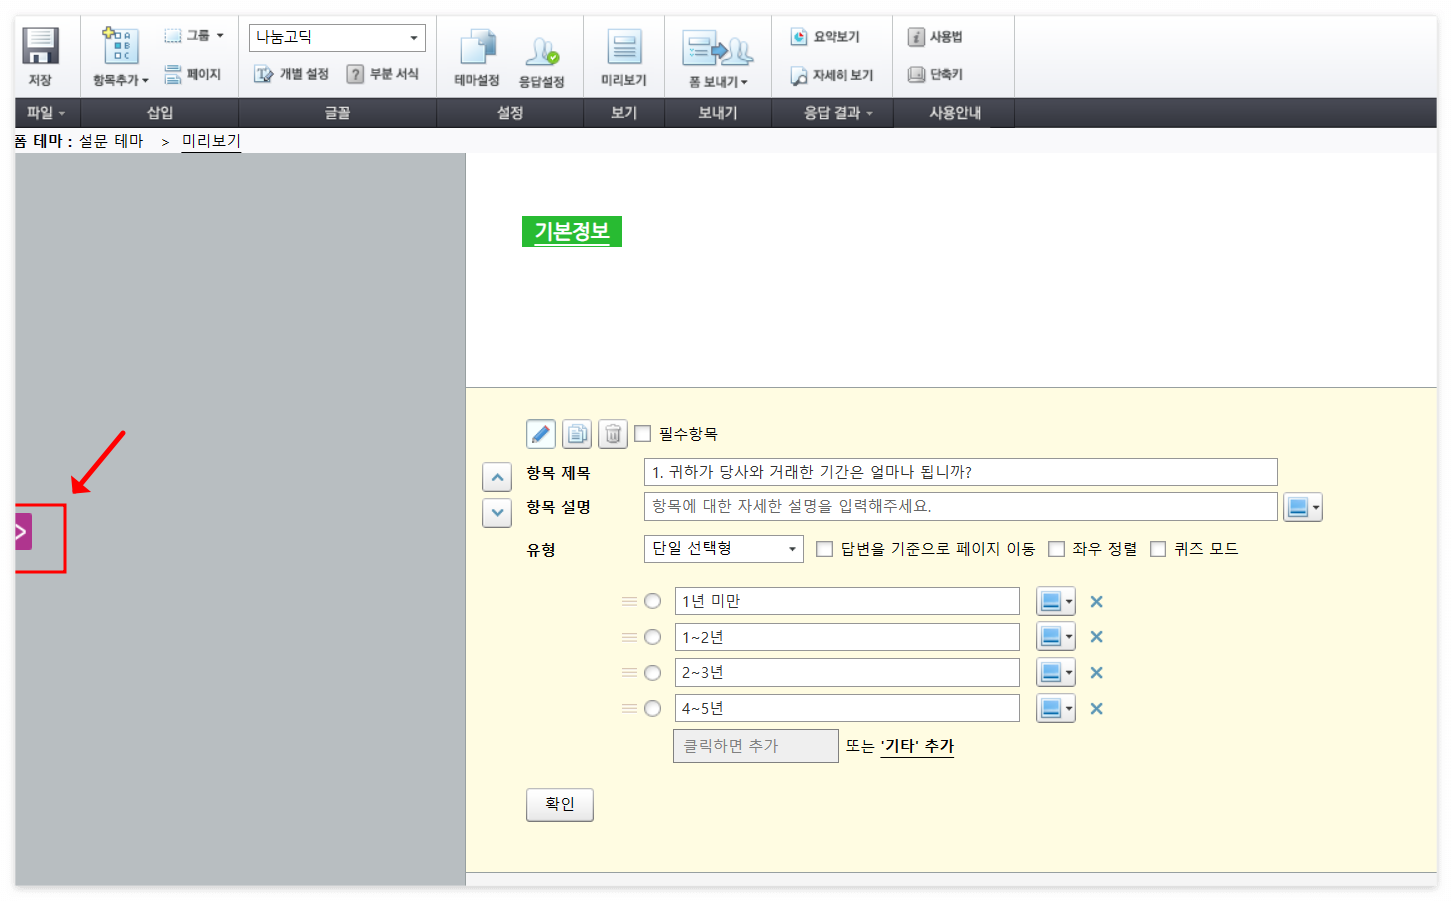
Task: Click the 항목 제목 title input field
Action: tap(960, 471)
